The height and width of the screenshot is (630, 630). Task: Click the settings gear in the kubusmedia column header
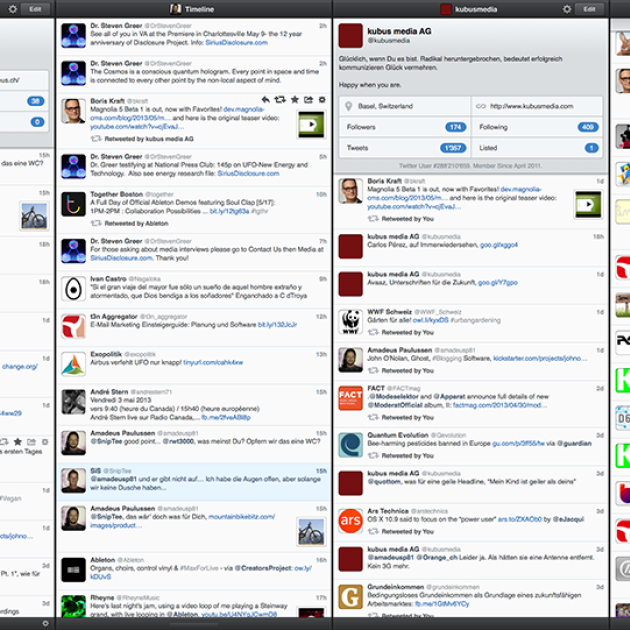(x=566, y=8)
